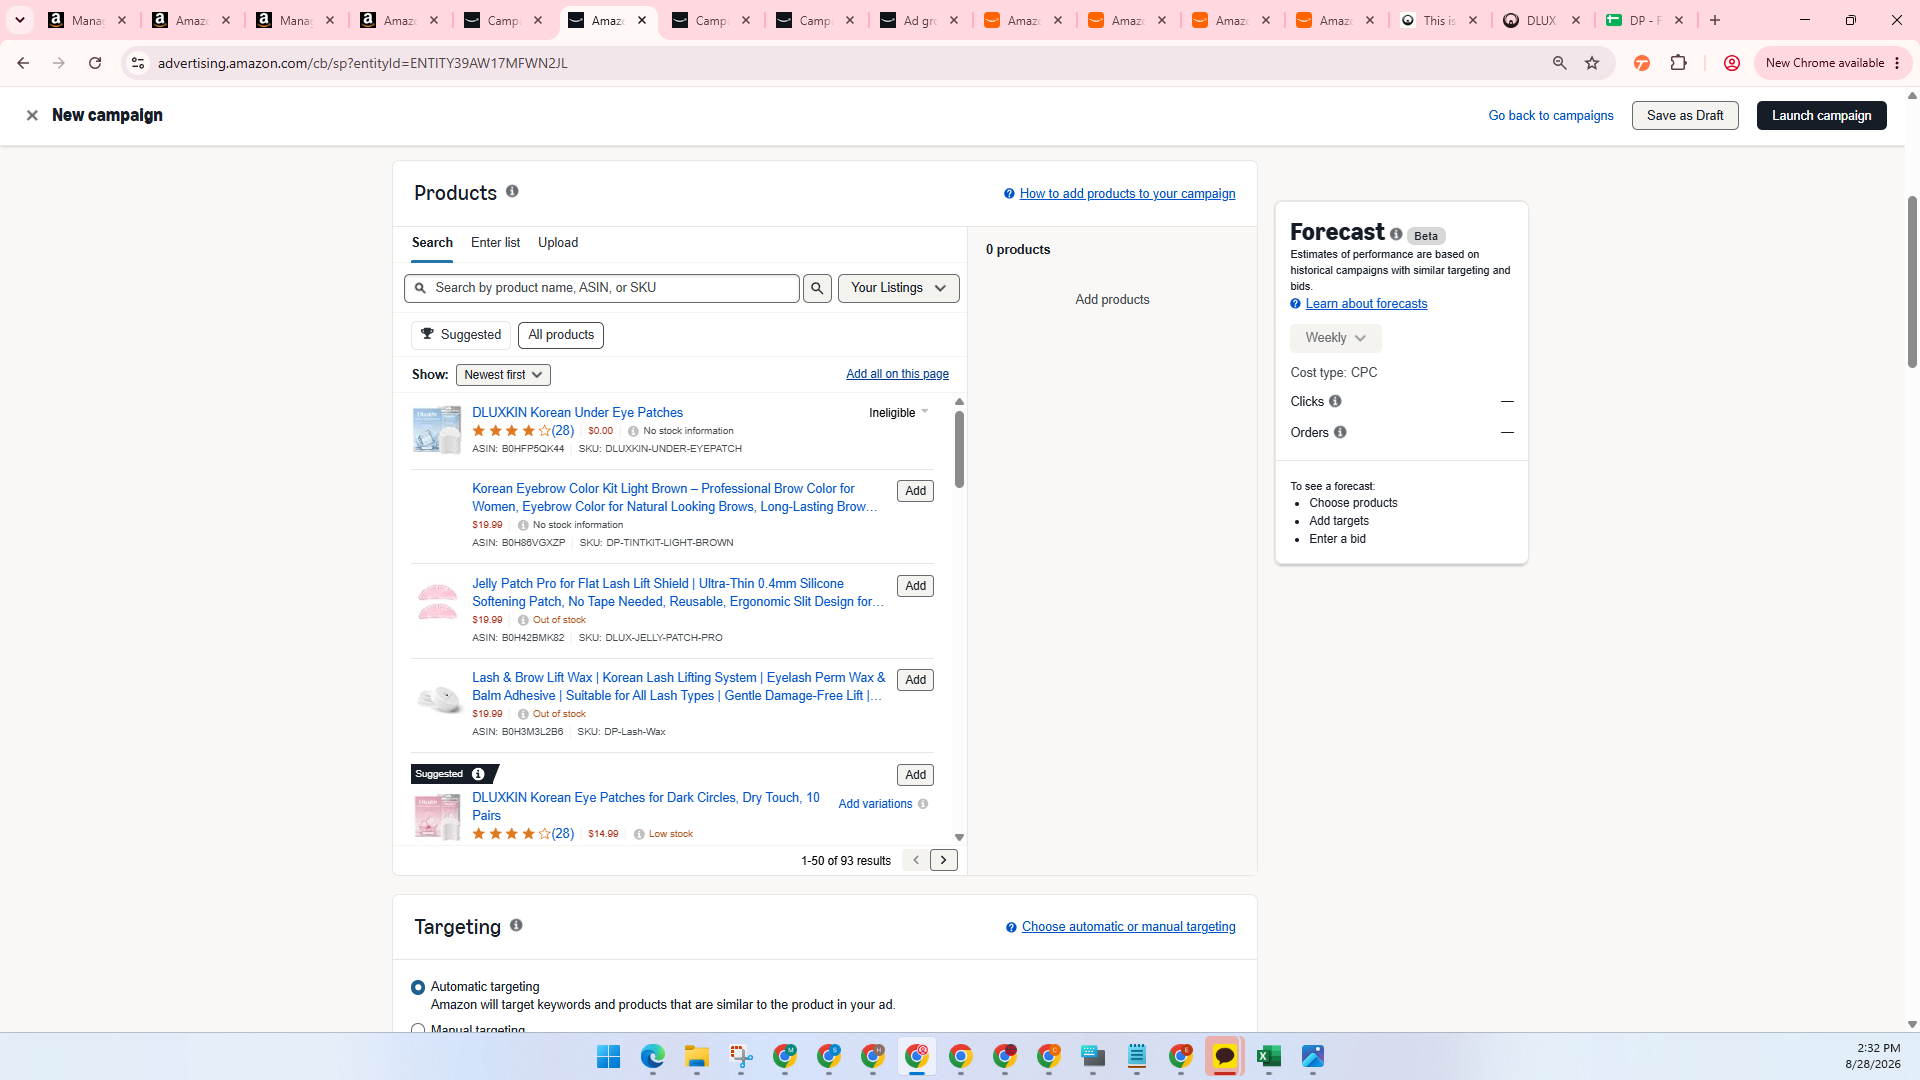This screenshot has width=1920, height=1080.
Task: Switch to the Upload tab
Action: click(558, 243)
